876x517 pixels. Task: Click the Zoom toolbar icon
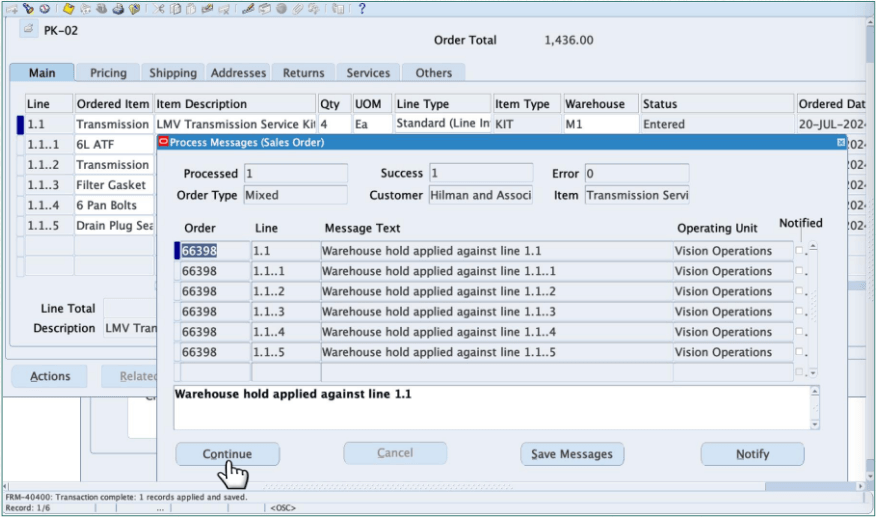click(x=265, y=9)
